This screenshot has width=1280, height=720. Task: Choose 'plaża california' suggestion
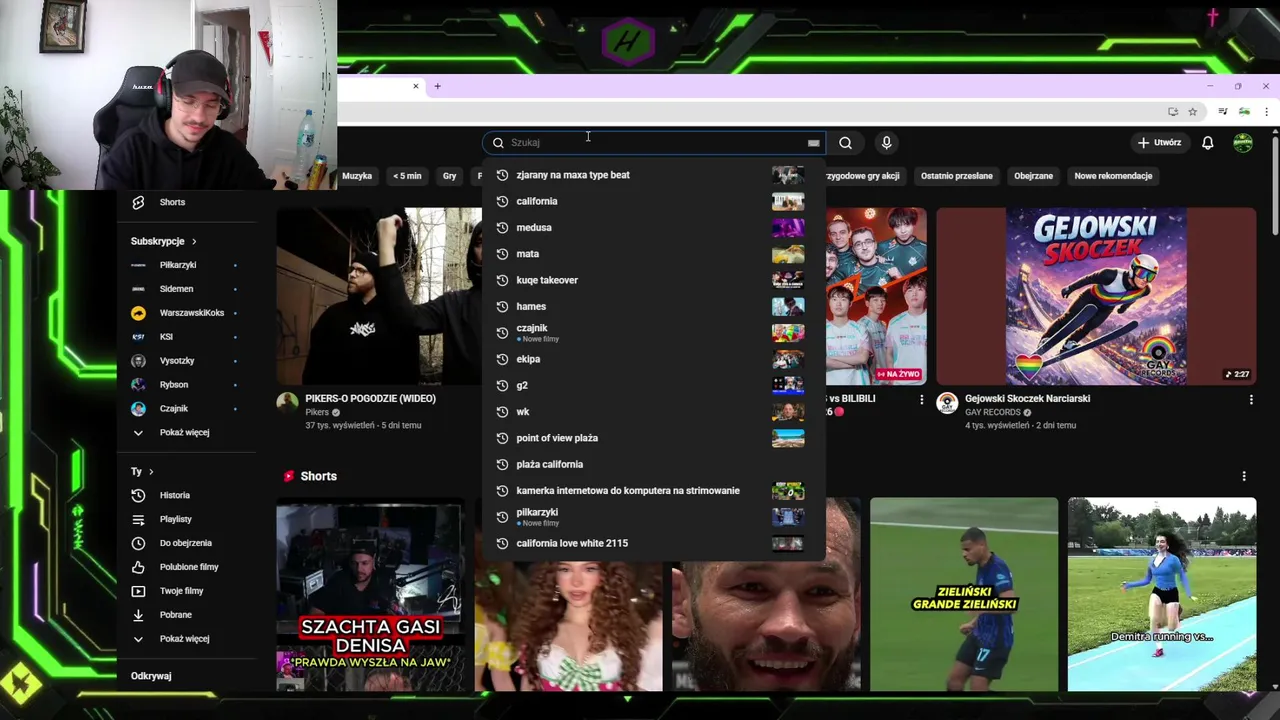(653, 464)
